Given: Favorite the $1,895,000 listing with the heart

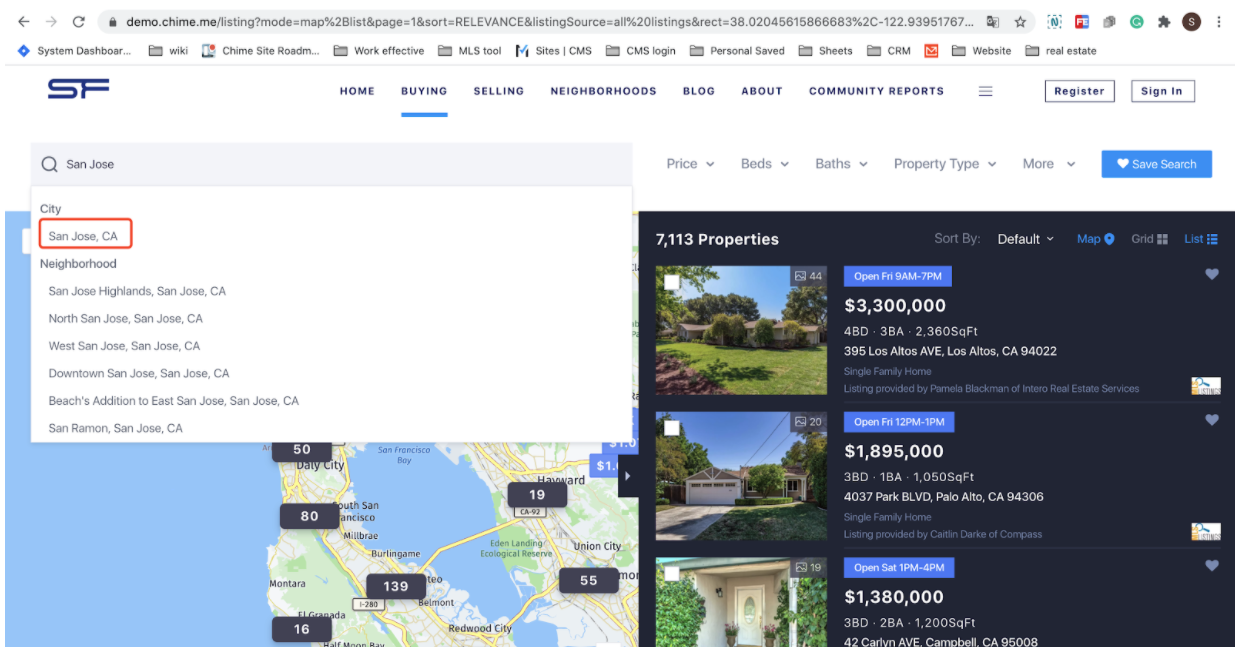Looking at the screenshot, I should point(1212,420).
